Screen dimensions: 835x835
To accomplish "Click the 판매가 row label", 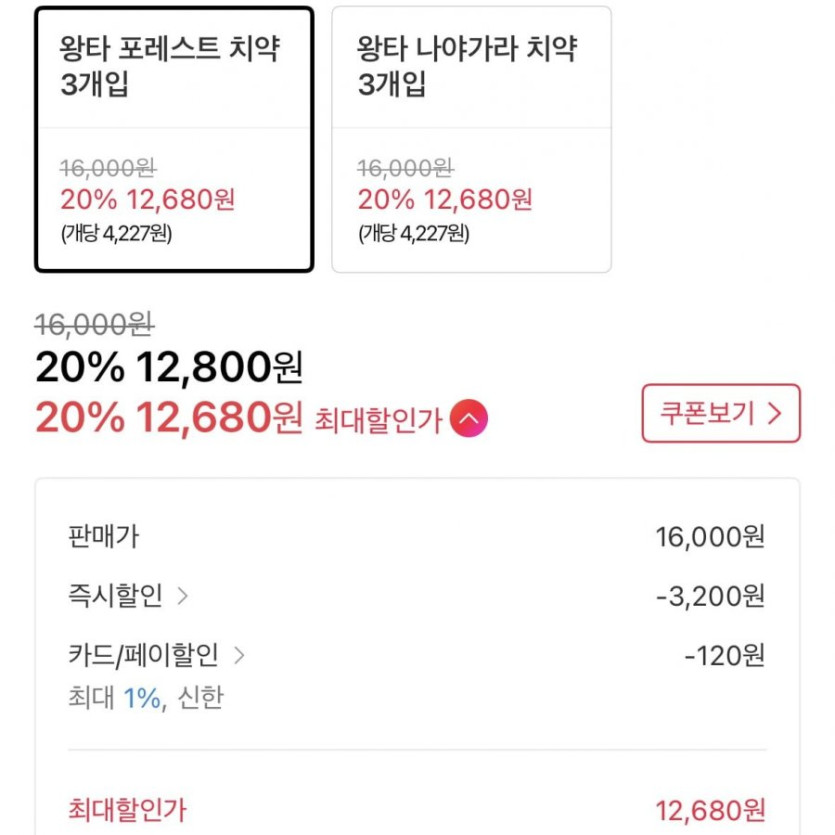I will click(x=103, y=537).
